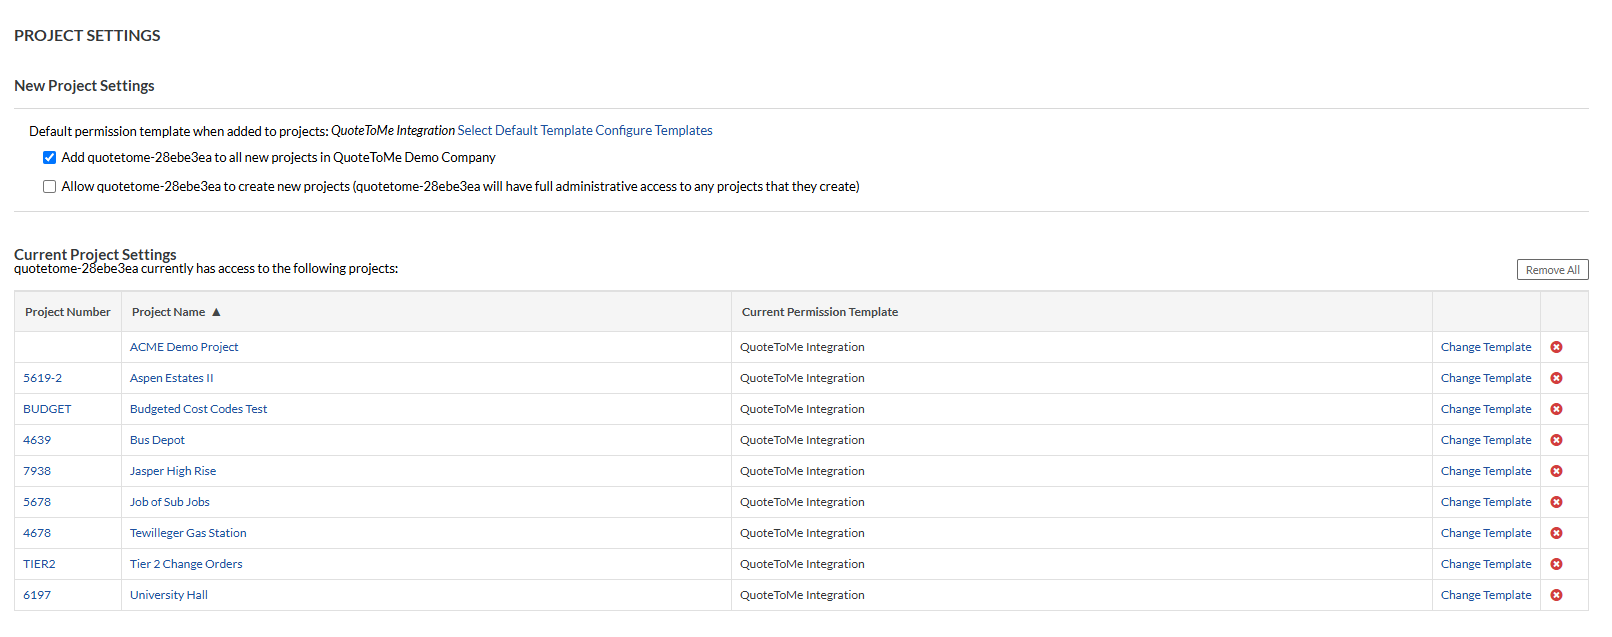Screen dimensions: 1612x637
Task: Open Configure Templates link
Action: tap(654, 131)
